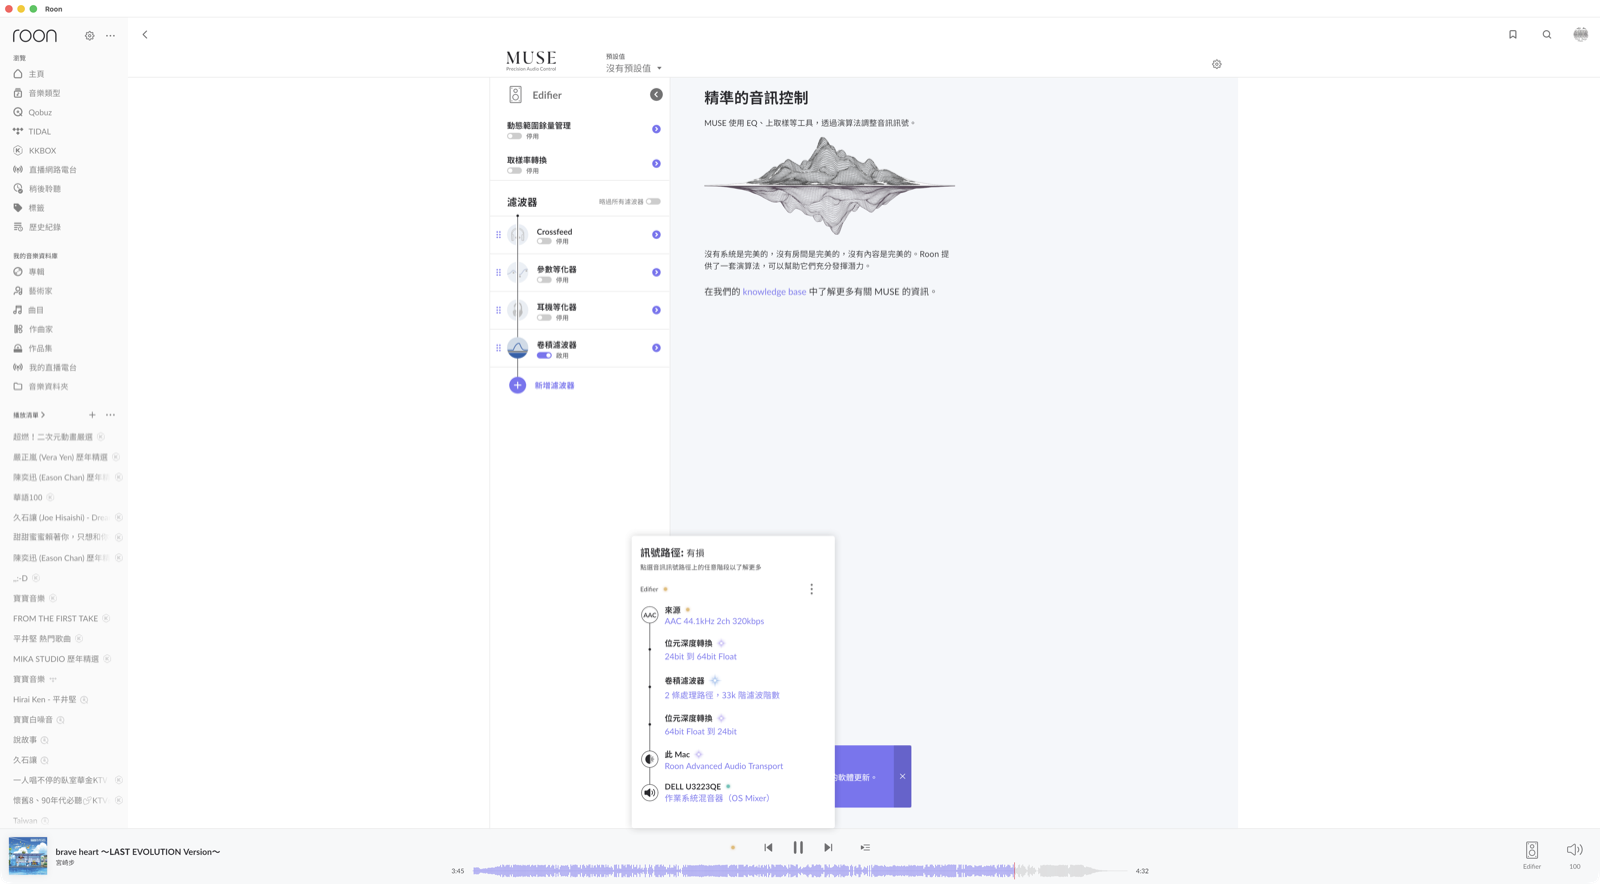Add a new playlist with the plus icon
Image resolution: width=1600 pixels, height=884 pixels.
point(92,415)
